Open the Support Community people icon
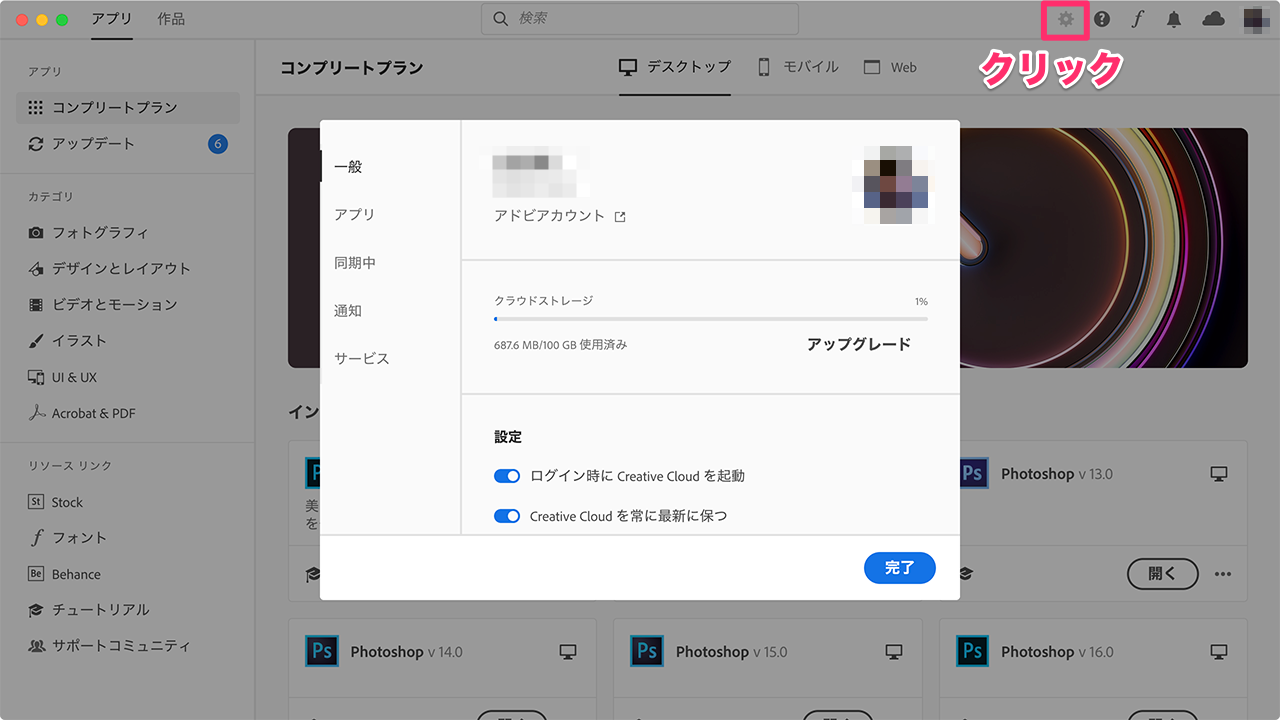This screenshot has height=720, width=1280. tap(36, 646)
